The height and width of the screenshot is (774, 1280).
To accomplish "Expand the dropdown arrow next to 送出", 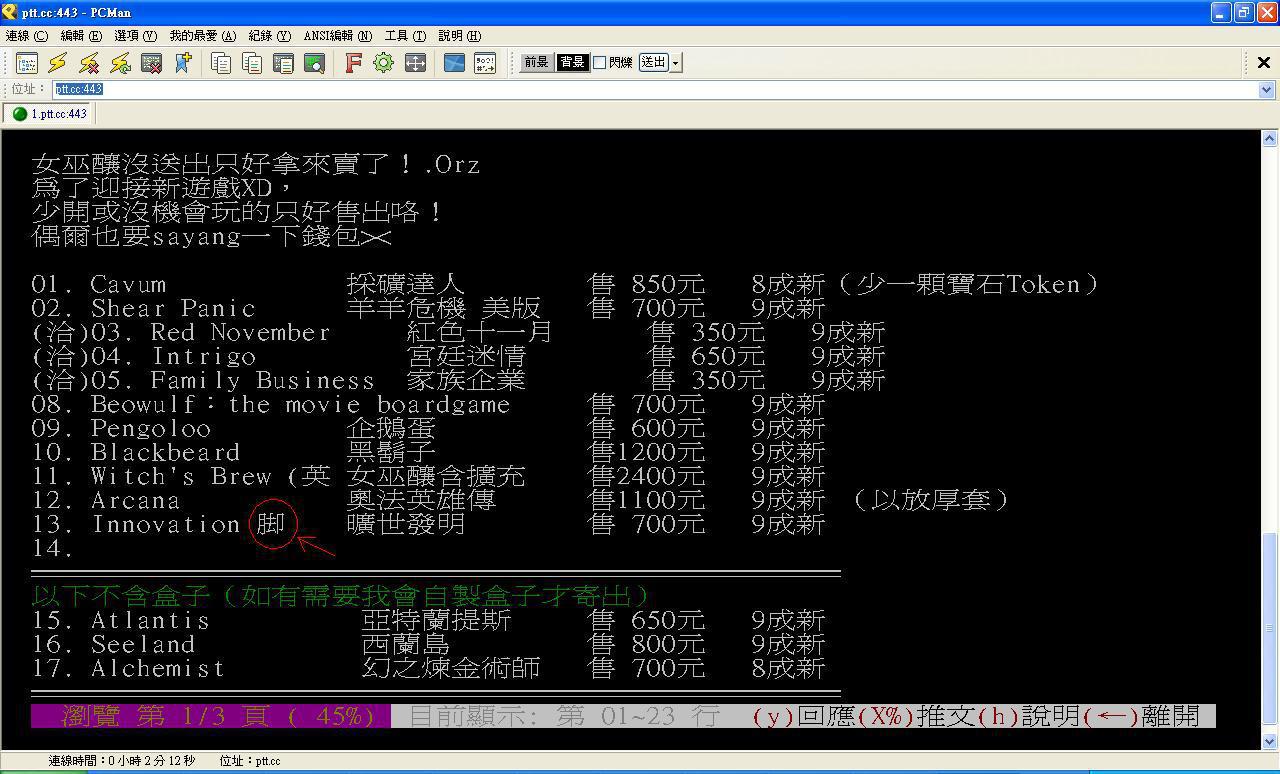I will (676, 63).
